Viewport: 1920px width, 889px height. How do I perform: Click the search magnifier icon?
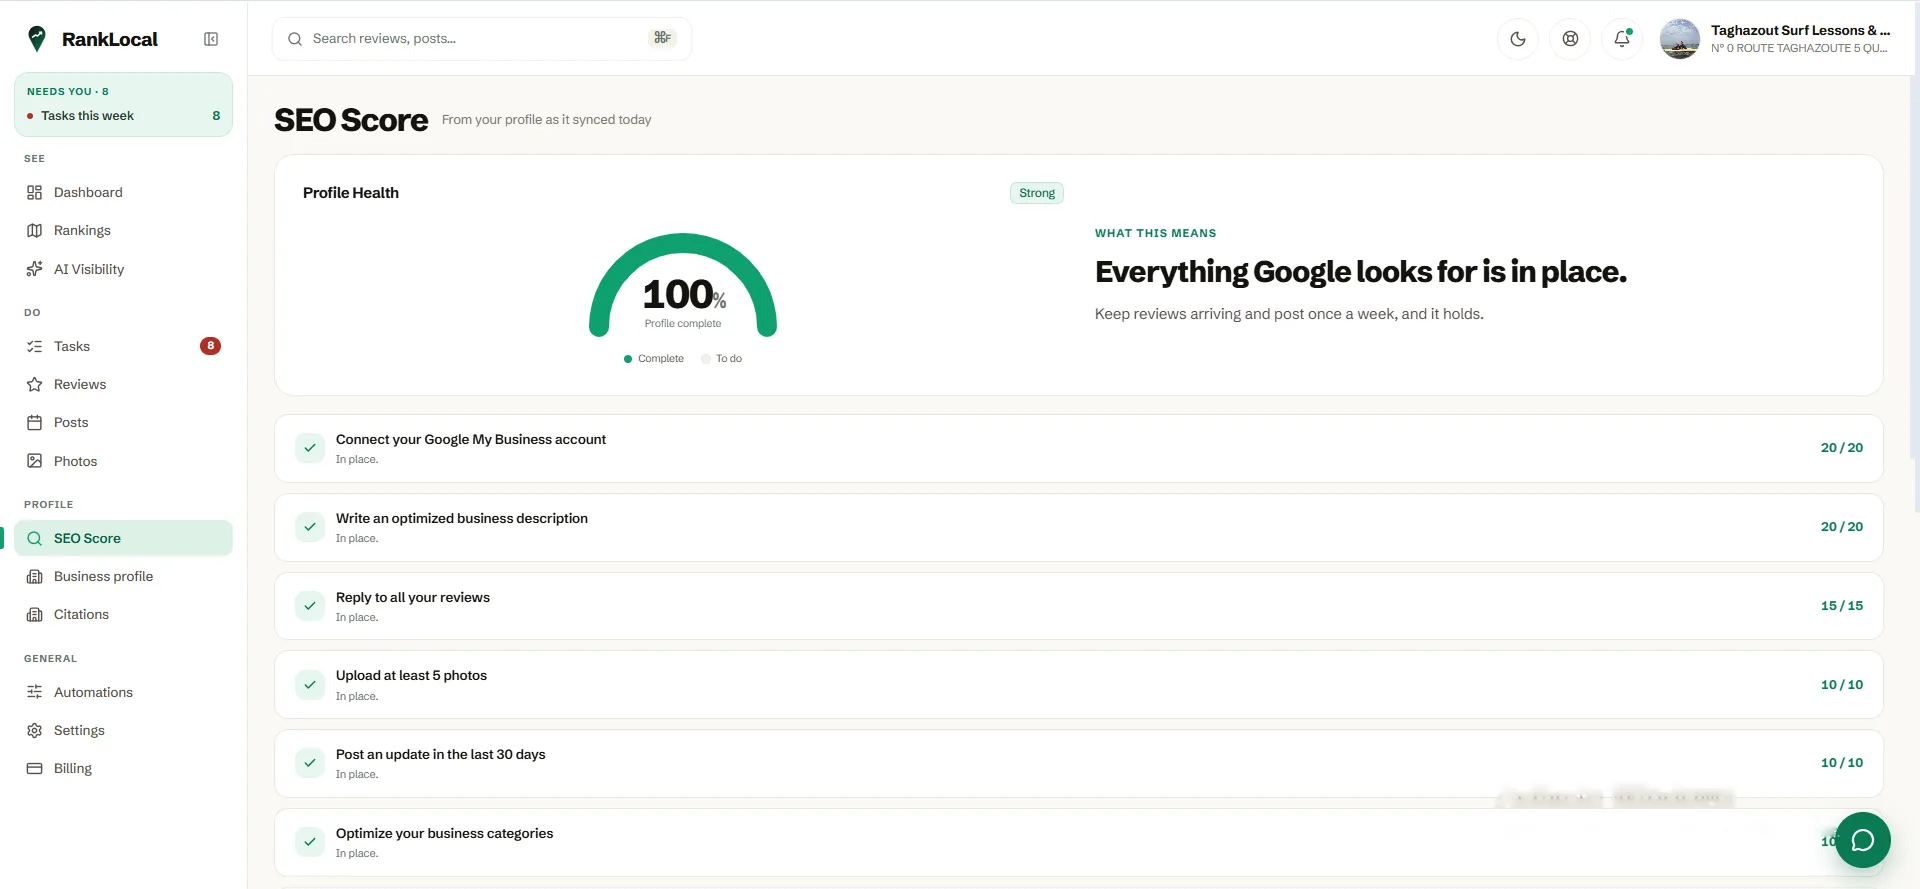point(295,39)
